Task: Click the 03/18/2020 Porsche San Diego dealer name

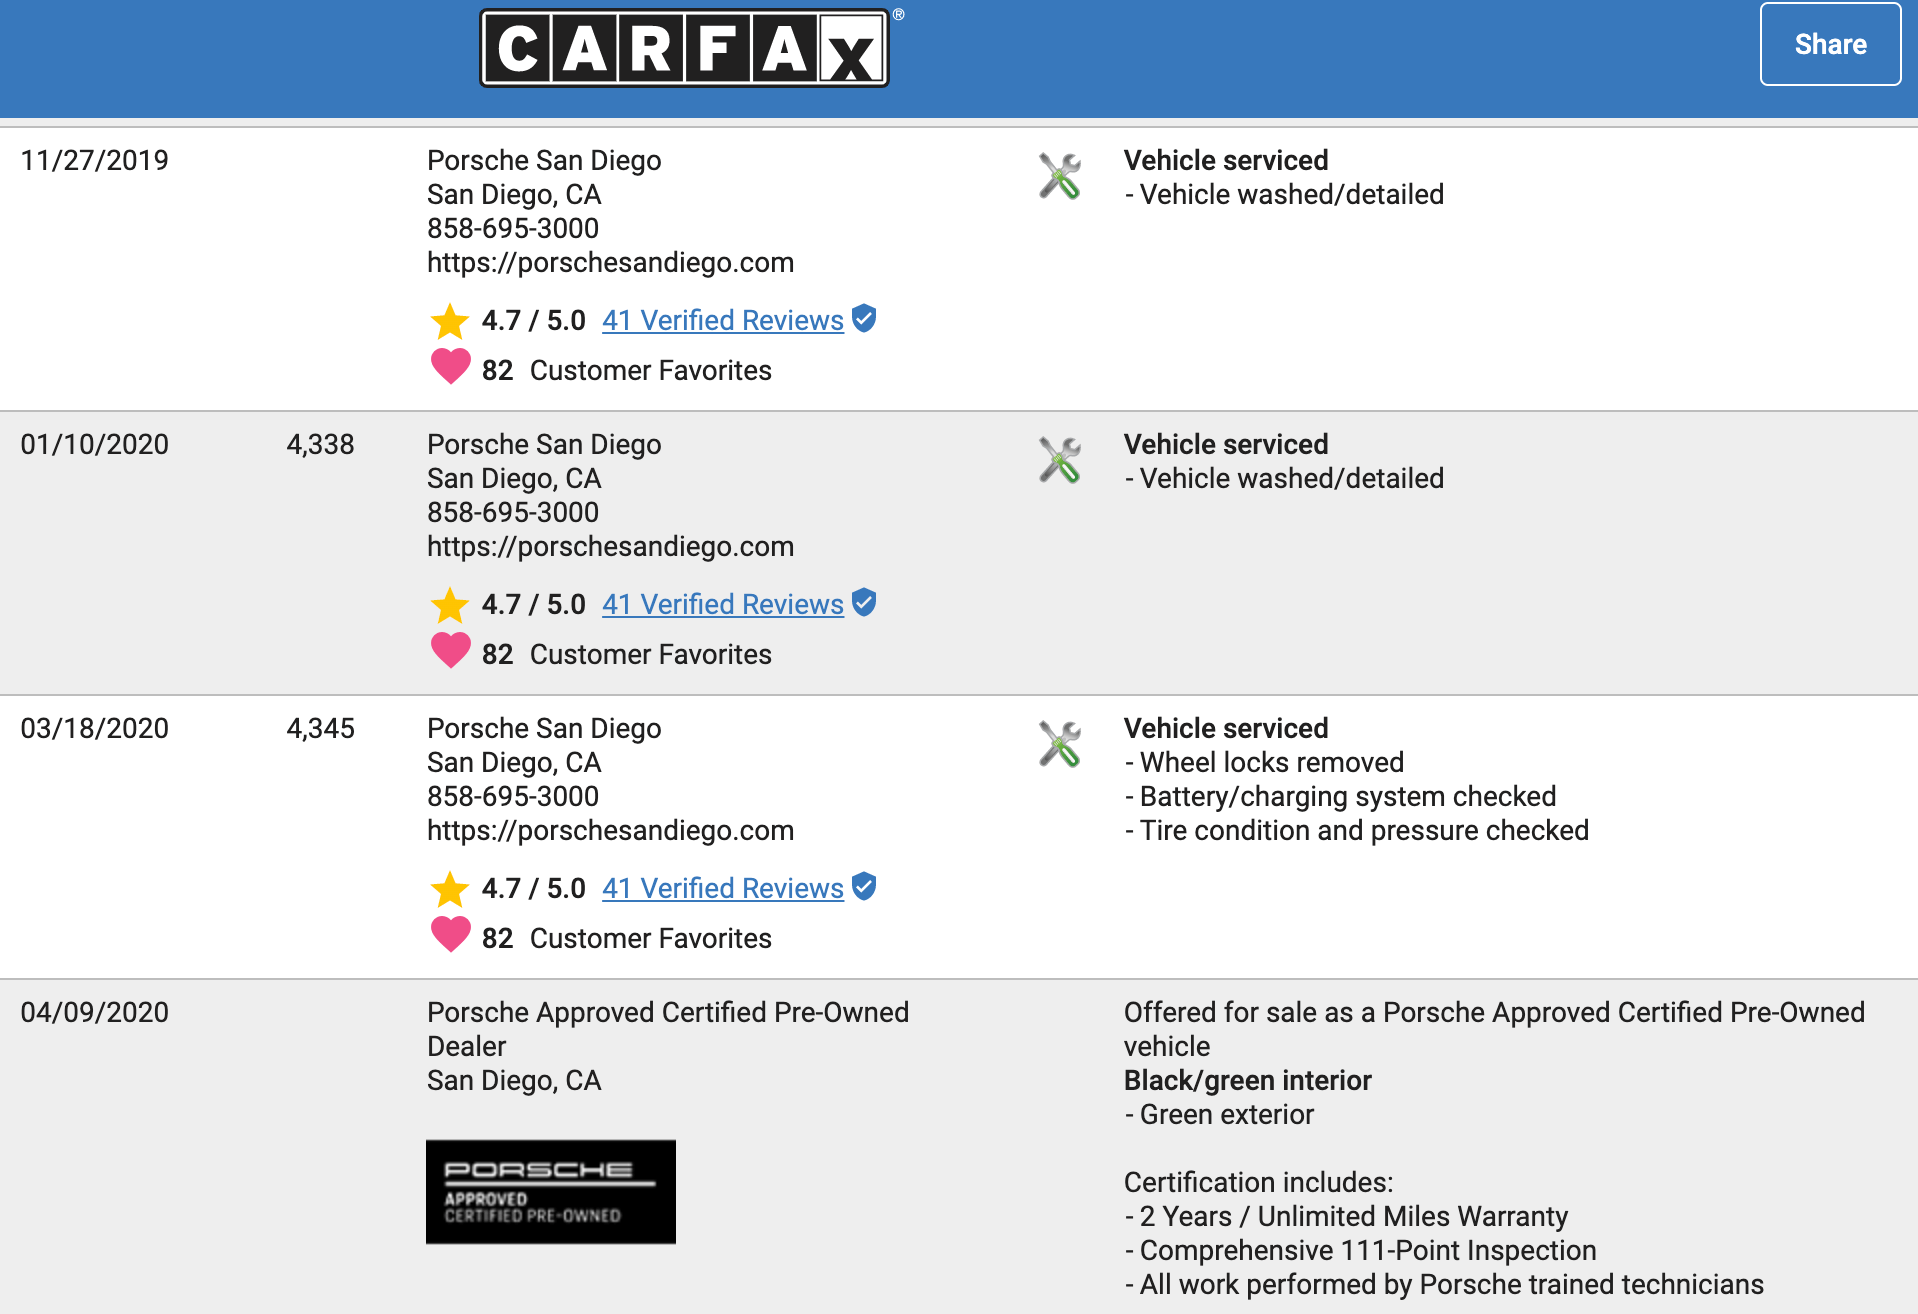Action: [x=544, y=728]
